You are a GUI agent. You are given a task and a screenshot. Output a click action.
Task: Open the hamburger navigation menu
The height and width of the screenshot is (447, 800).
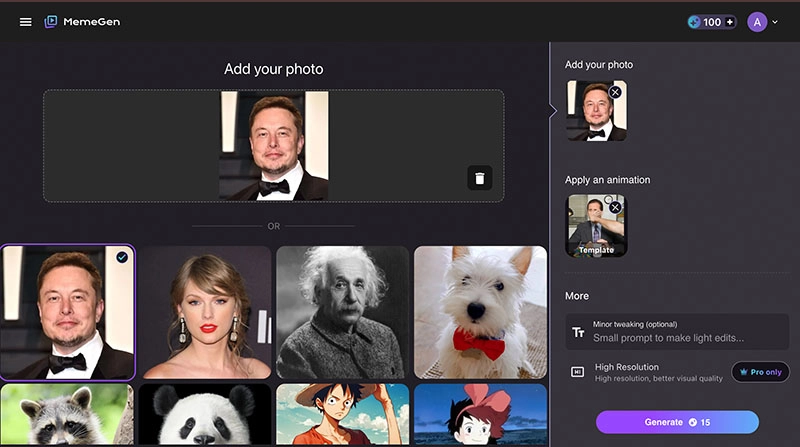pos(26,22)
